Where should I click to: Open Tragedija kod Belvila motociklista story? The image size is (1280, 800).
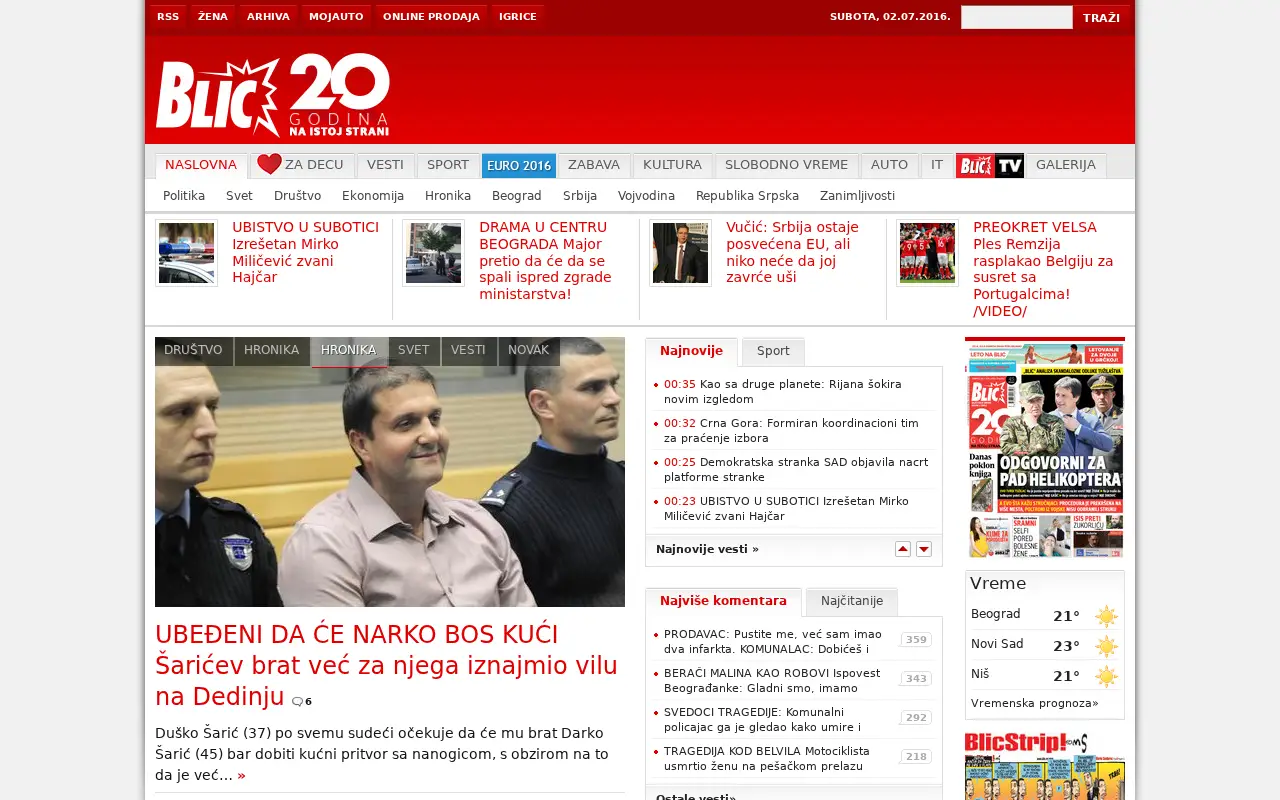coord(767,758)
